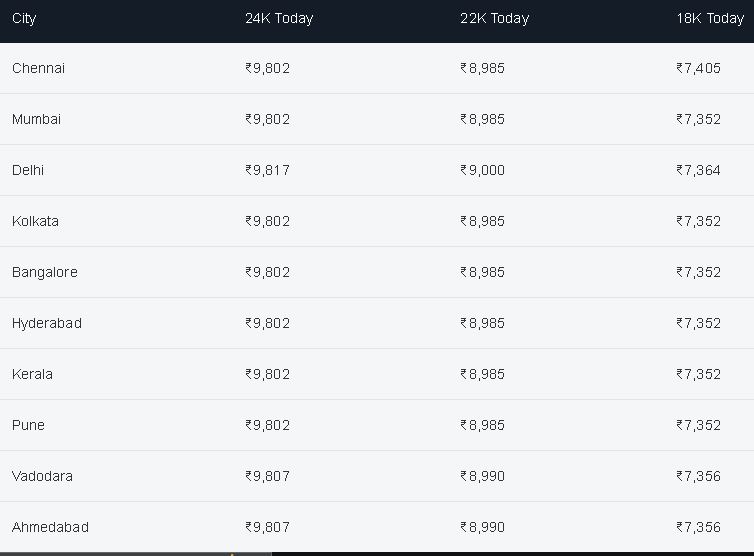Select the Pune city name

28,425
